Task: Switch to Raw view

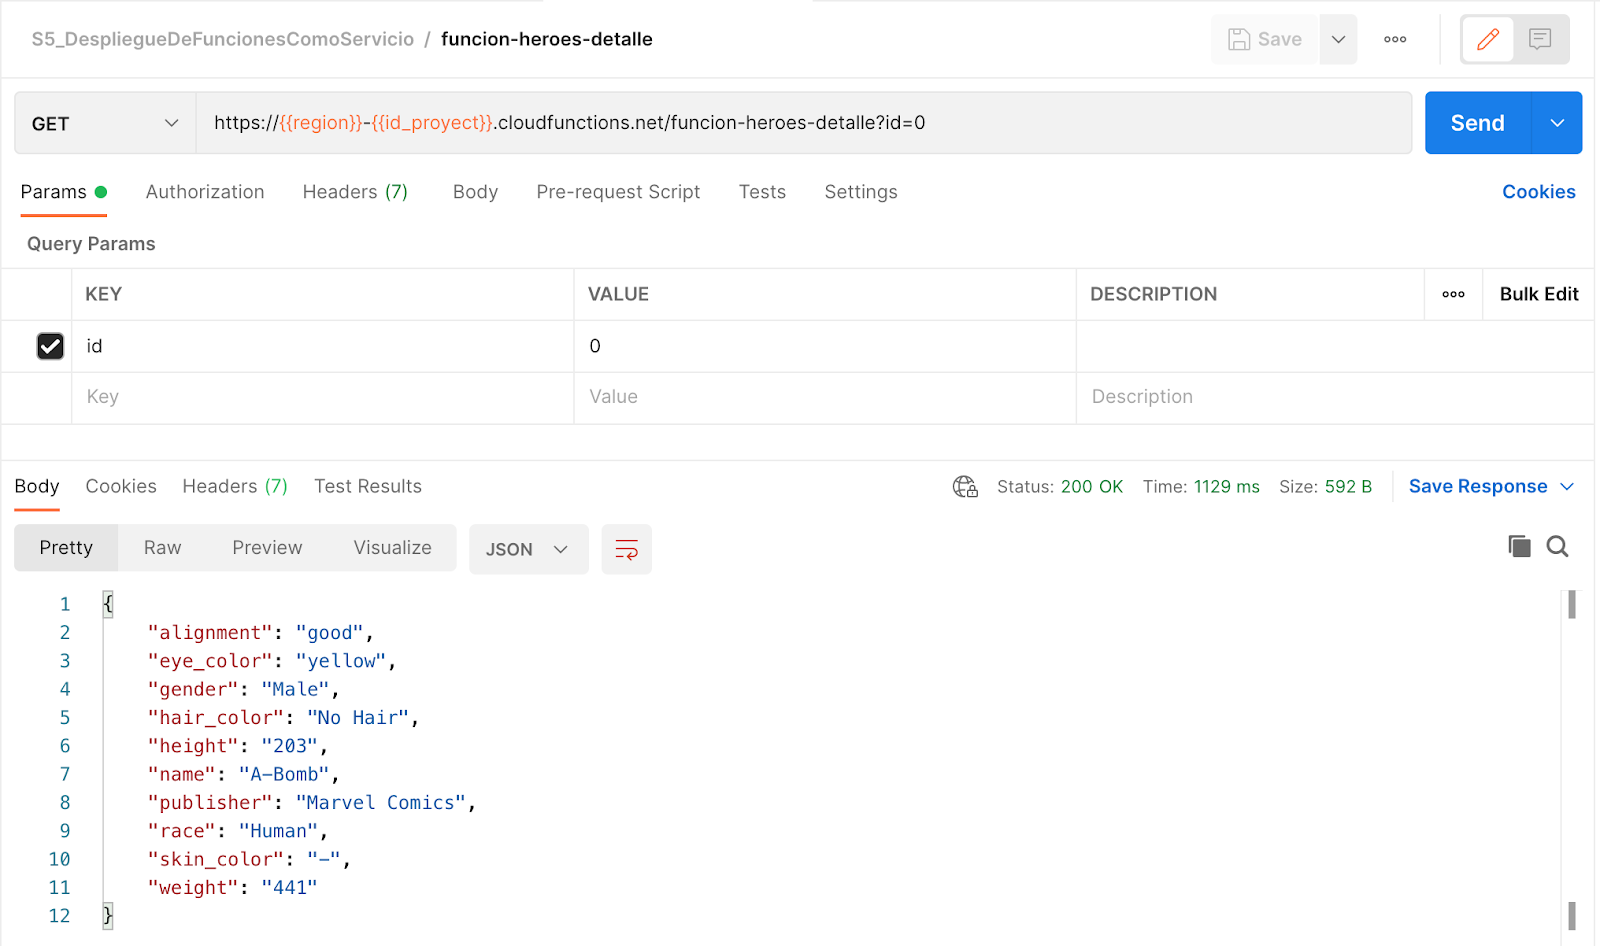Action: click(x=162, y=548)
